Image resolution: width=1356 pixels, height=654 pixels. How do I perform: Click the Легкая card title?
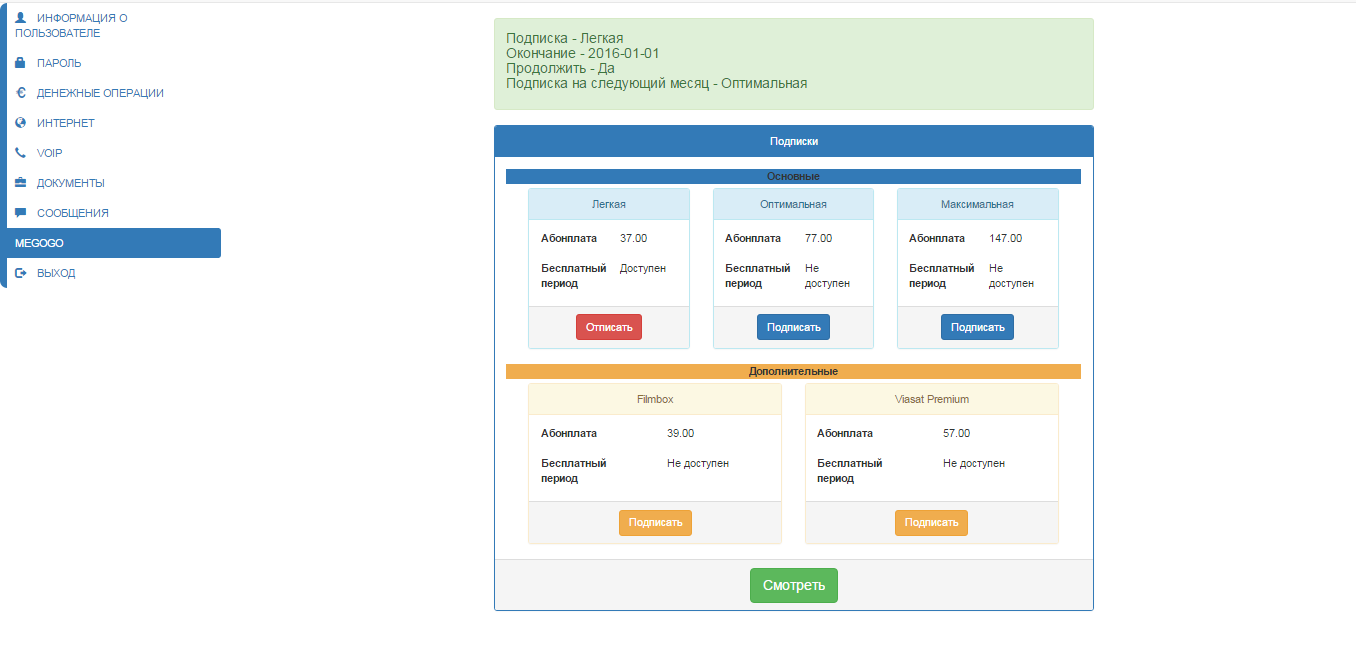[x=609, y=204]
